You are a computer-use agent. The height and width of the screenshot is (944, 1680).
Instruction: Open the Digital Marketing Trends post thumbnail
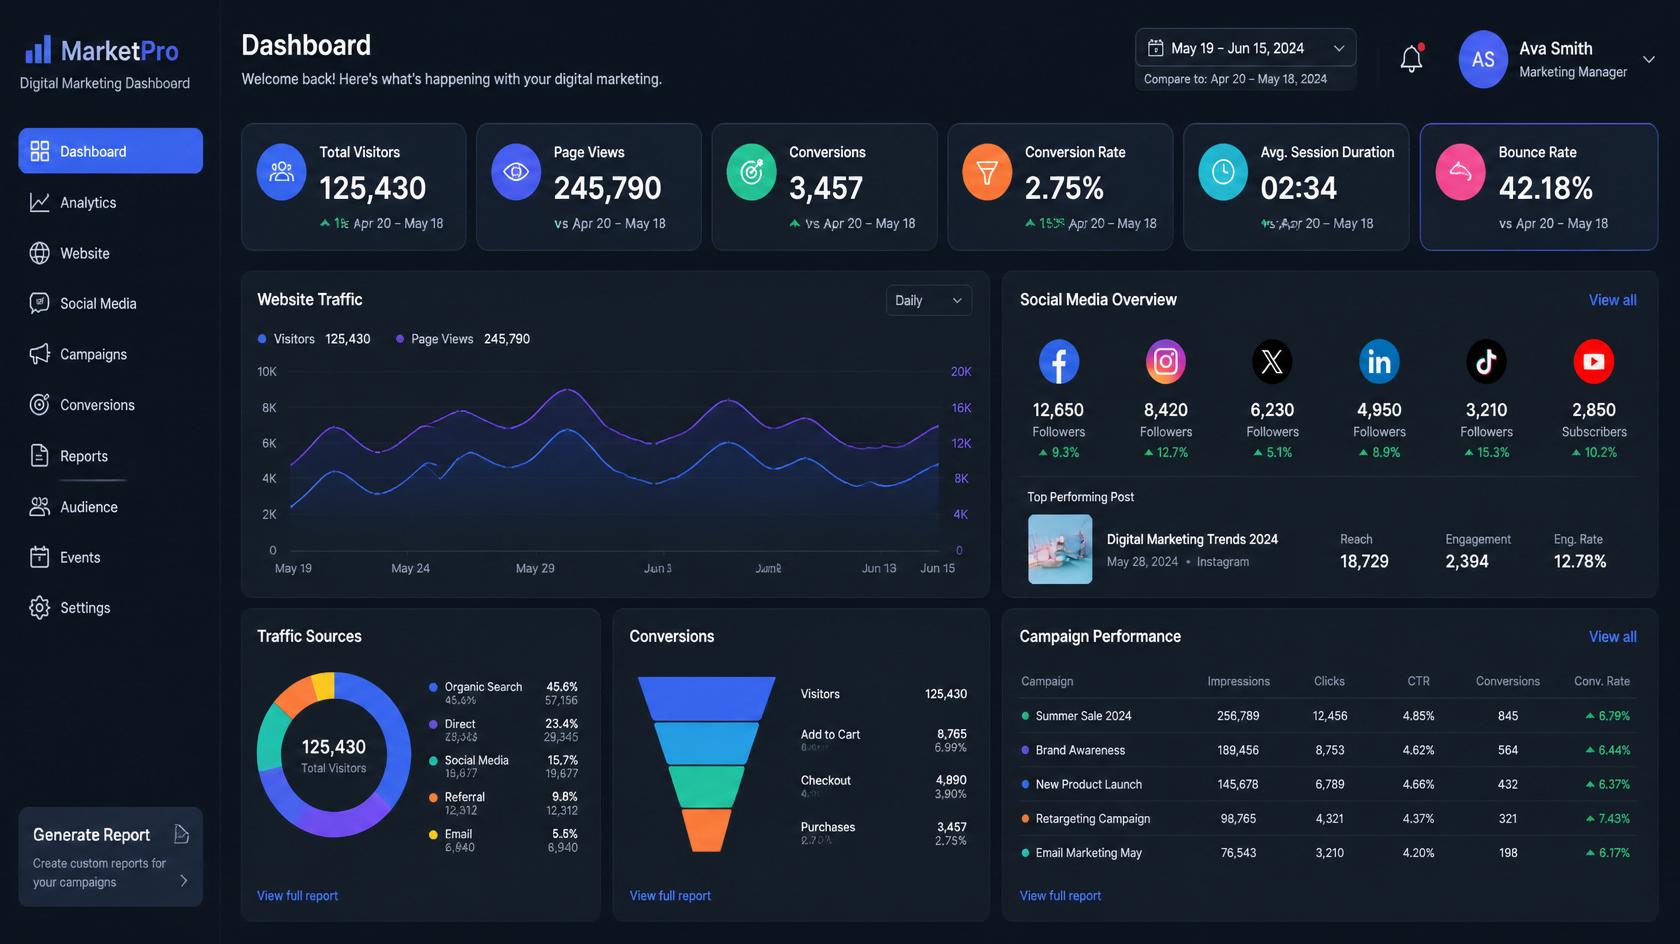(1060, 549)
